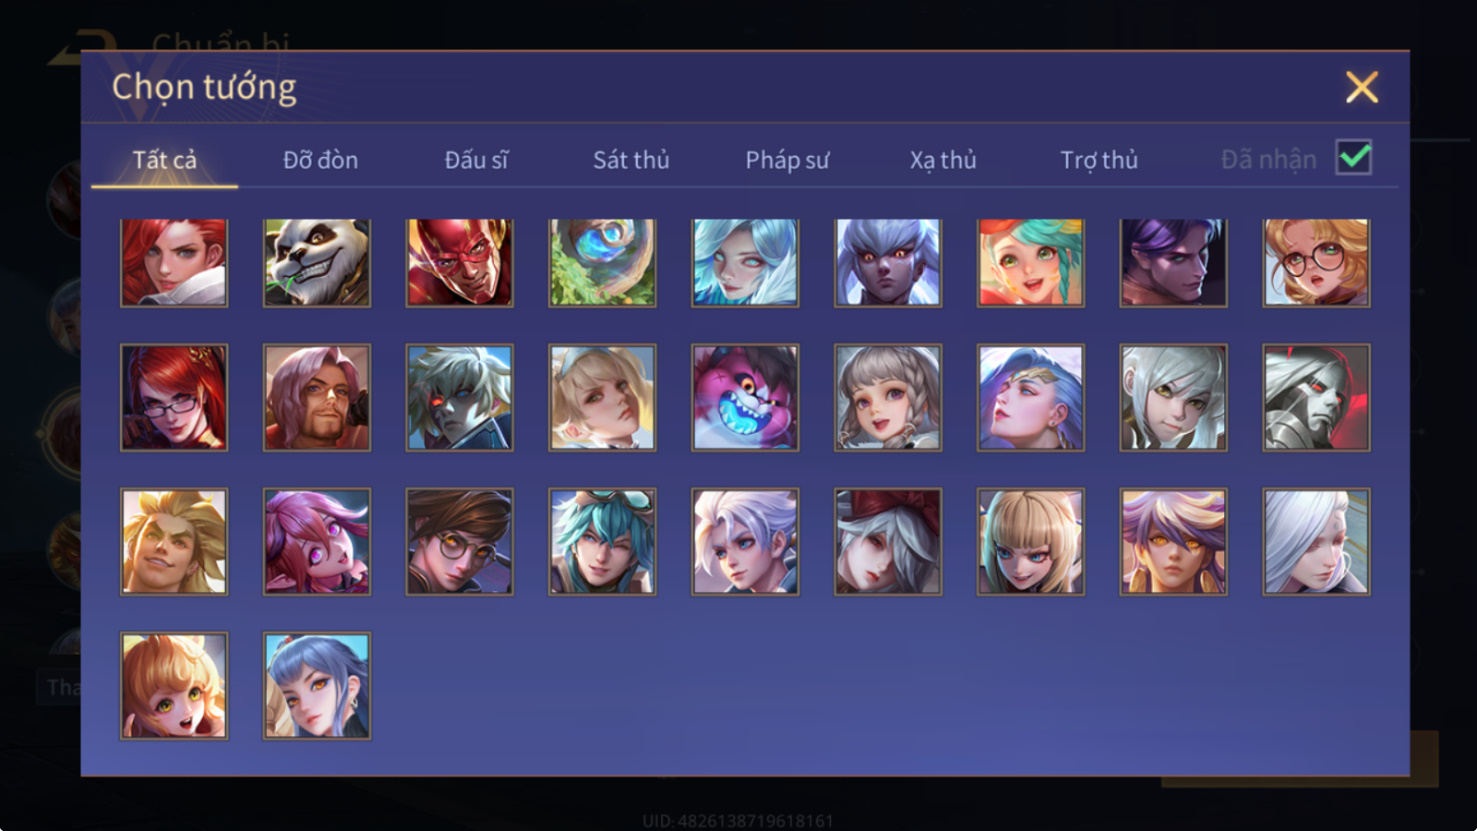
Task: Select the bearded man with pink hair
Action: (x=317, y=398)
